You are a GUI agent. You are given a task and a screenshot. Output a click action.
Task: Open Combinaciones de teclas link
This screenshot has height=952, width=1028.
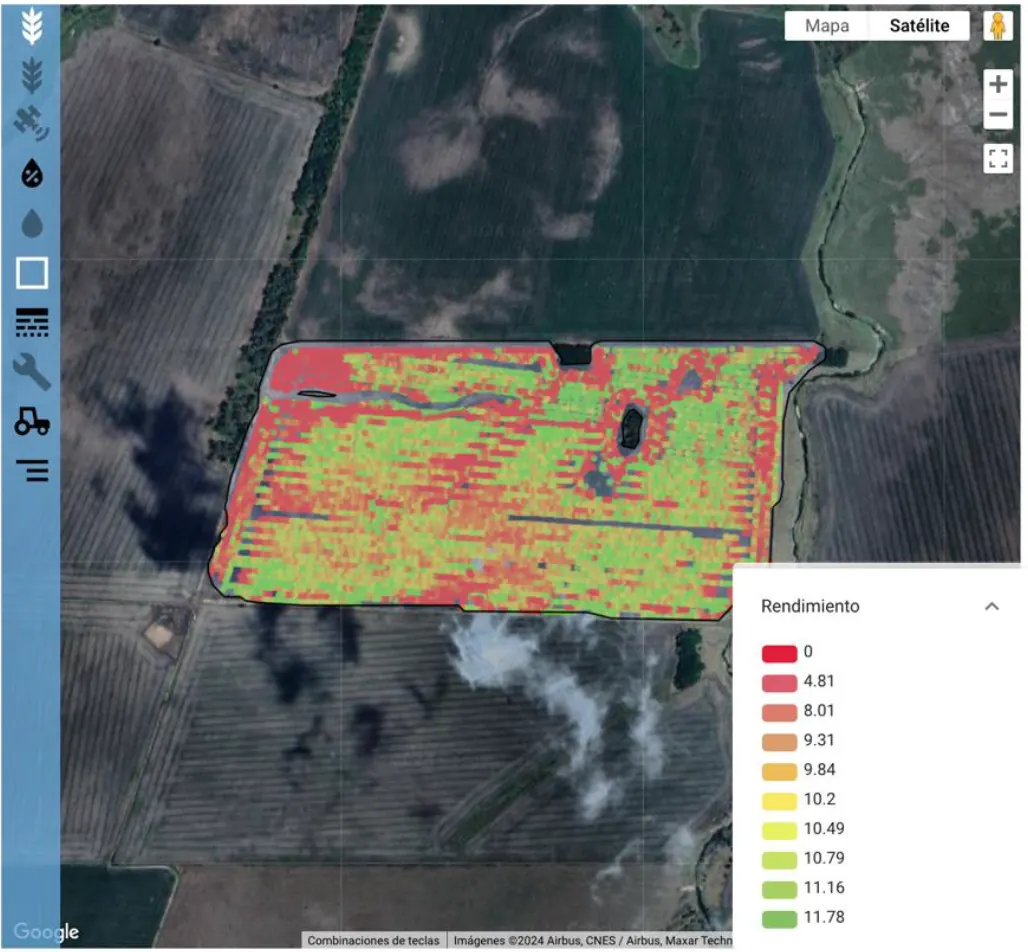click(x=373, y=940)
